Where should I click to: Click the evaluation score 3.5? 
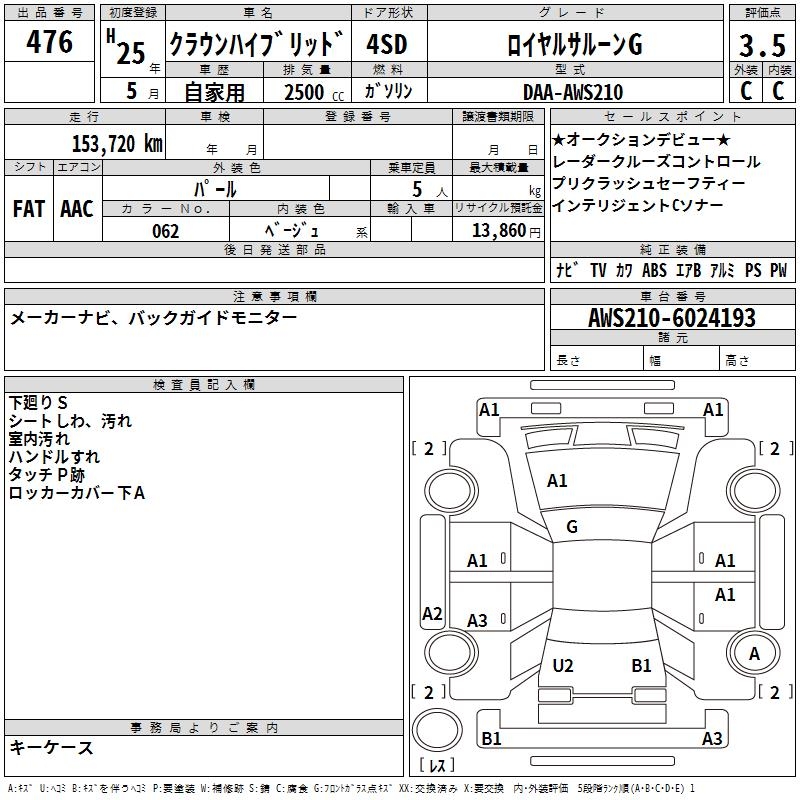point(762,45)
